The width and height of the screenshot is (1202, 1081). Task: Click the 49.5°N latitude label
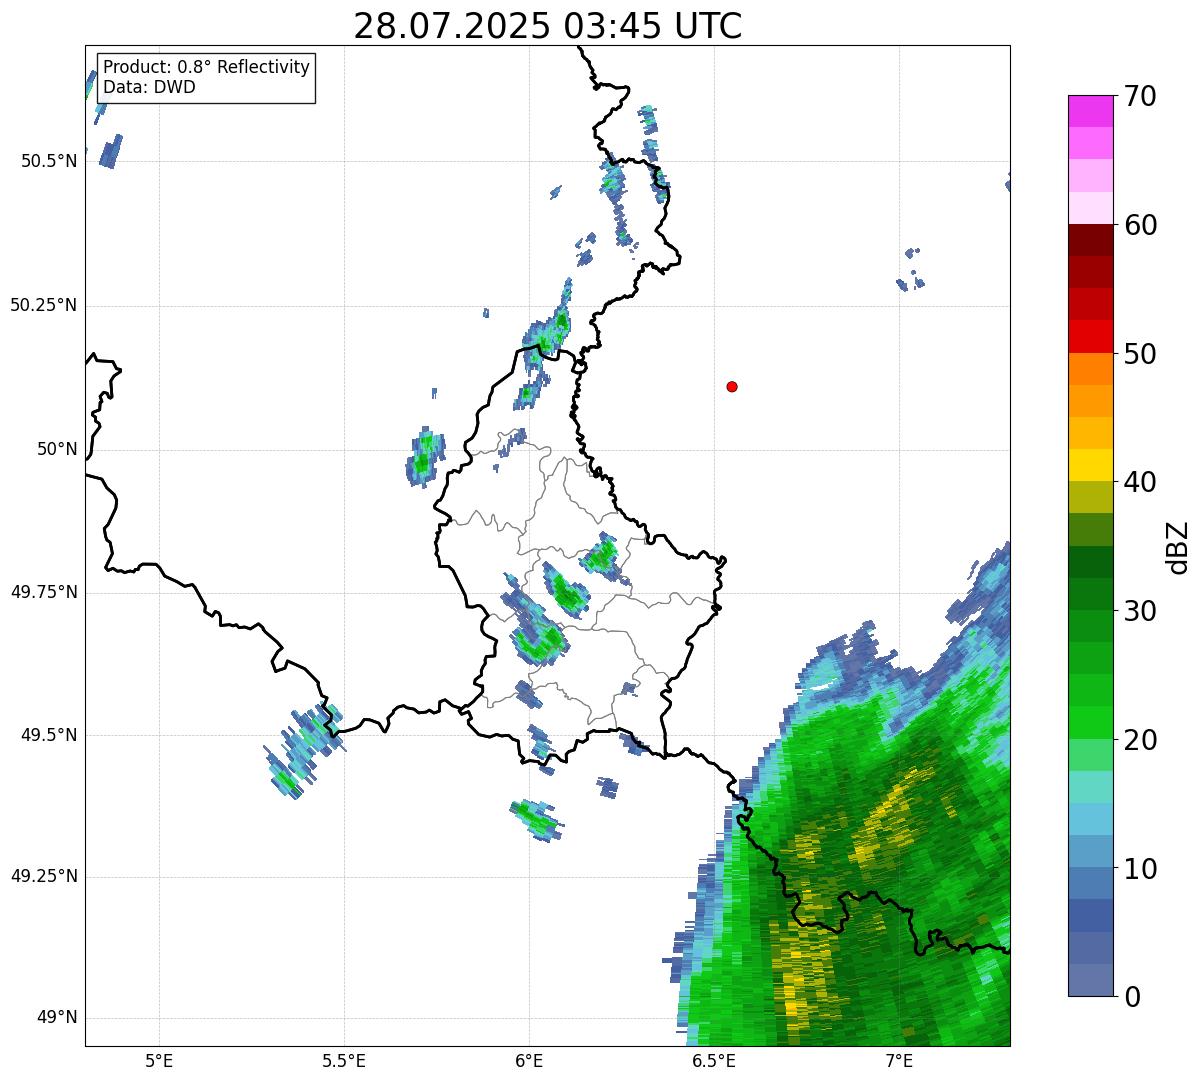click(x=49, y=735)
